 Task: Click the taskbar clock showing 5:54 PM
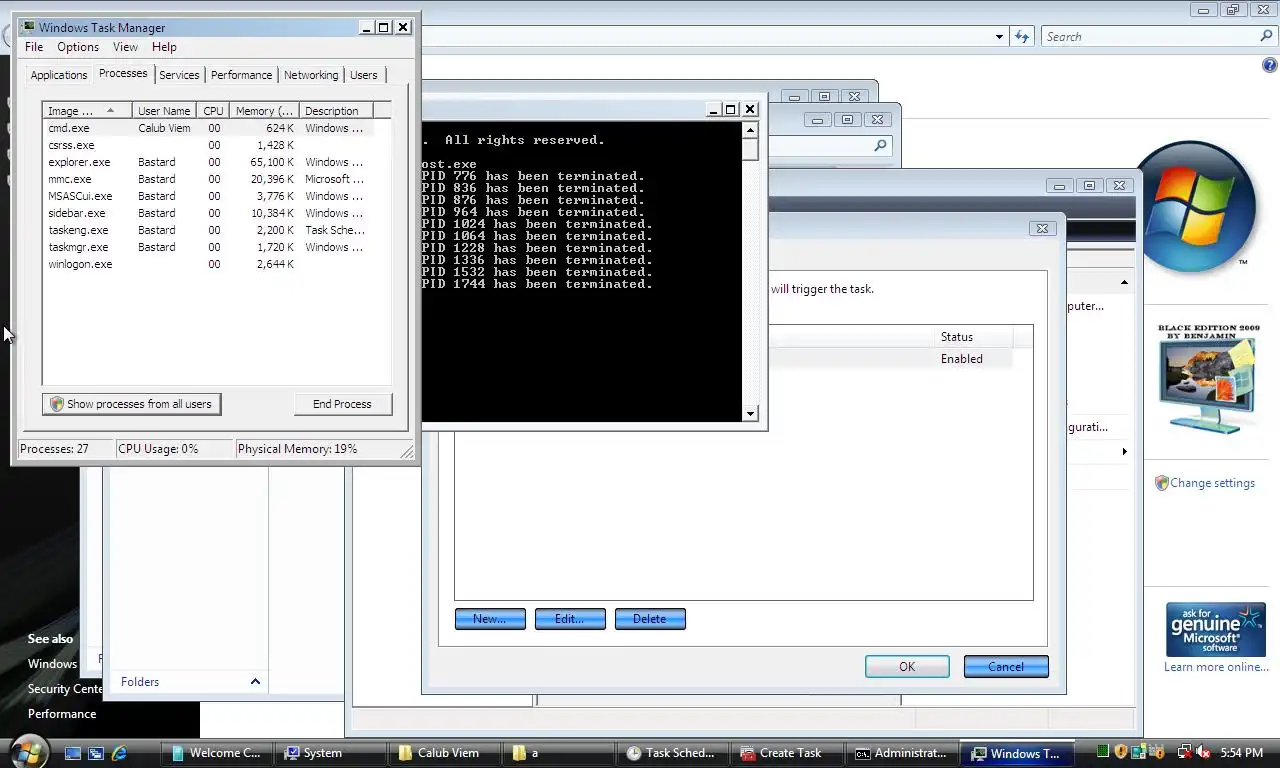click(1241, 753)
